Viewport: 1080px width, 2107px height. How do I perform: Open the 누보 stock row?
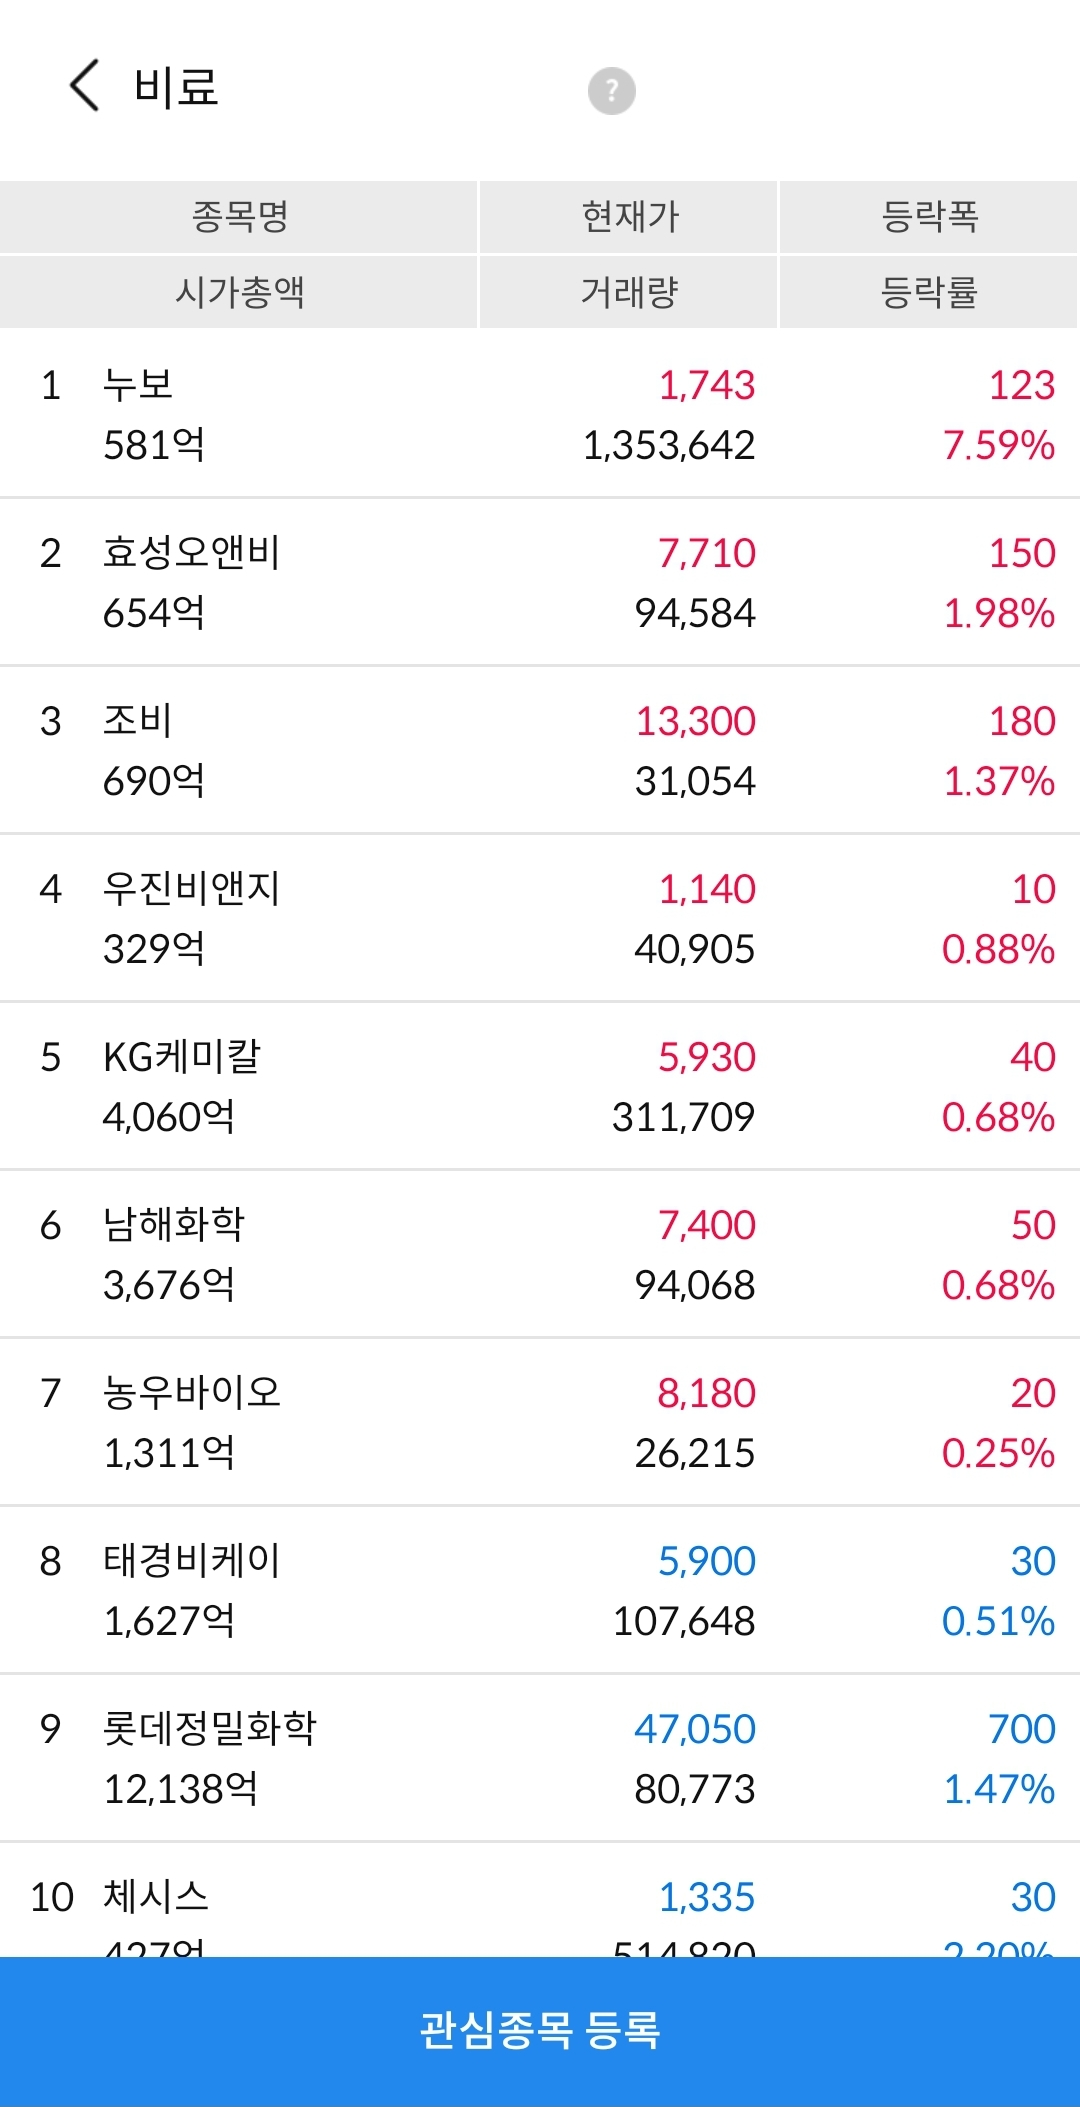[540, 414]
